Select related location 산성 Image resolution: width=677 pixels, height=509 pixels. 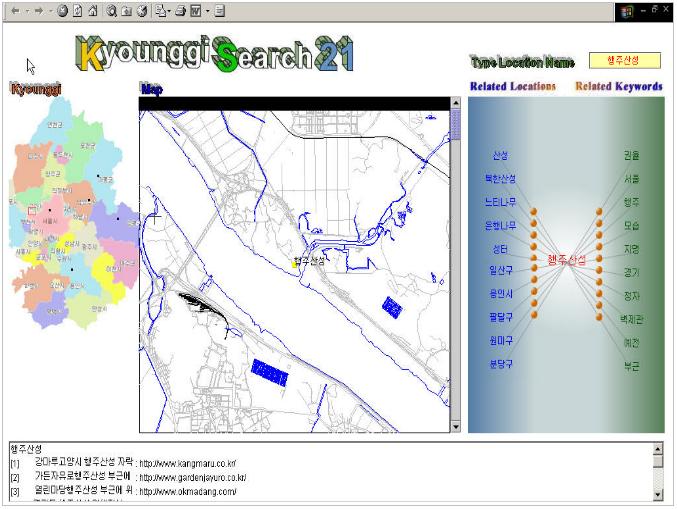(x=500, y=155)
